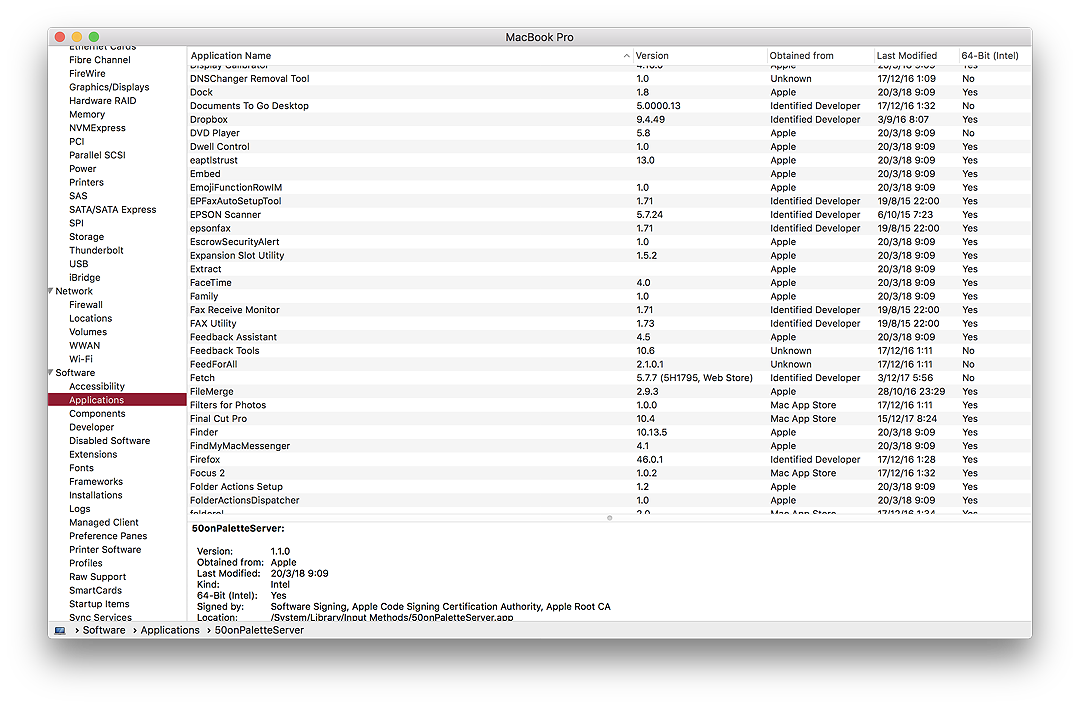This screenshot has height=707, width=1080.
Task: Select the highlighted Applications item
Action: coord(117,400)
